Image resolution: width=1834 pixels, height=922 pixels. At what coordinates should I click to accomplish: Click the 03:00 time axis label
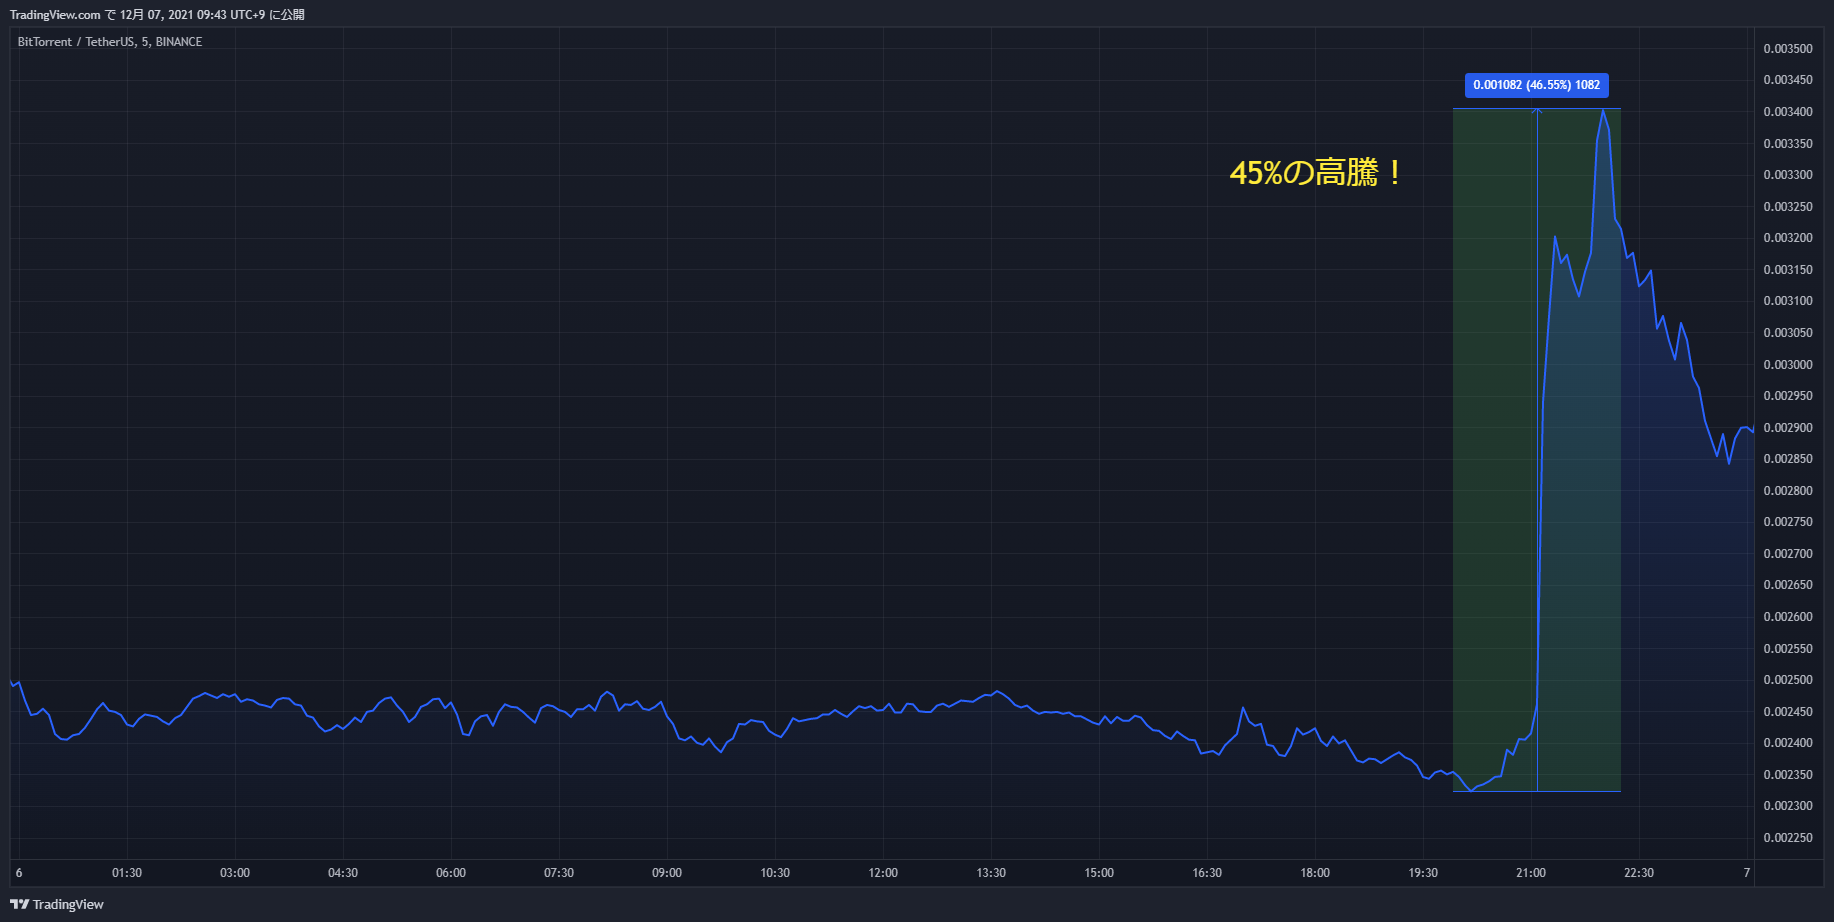[235, 873]
